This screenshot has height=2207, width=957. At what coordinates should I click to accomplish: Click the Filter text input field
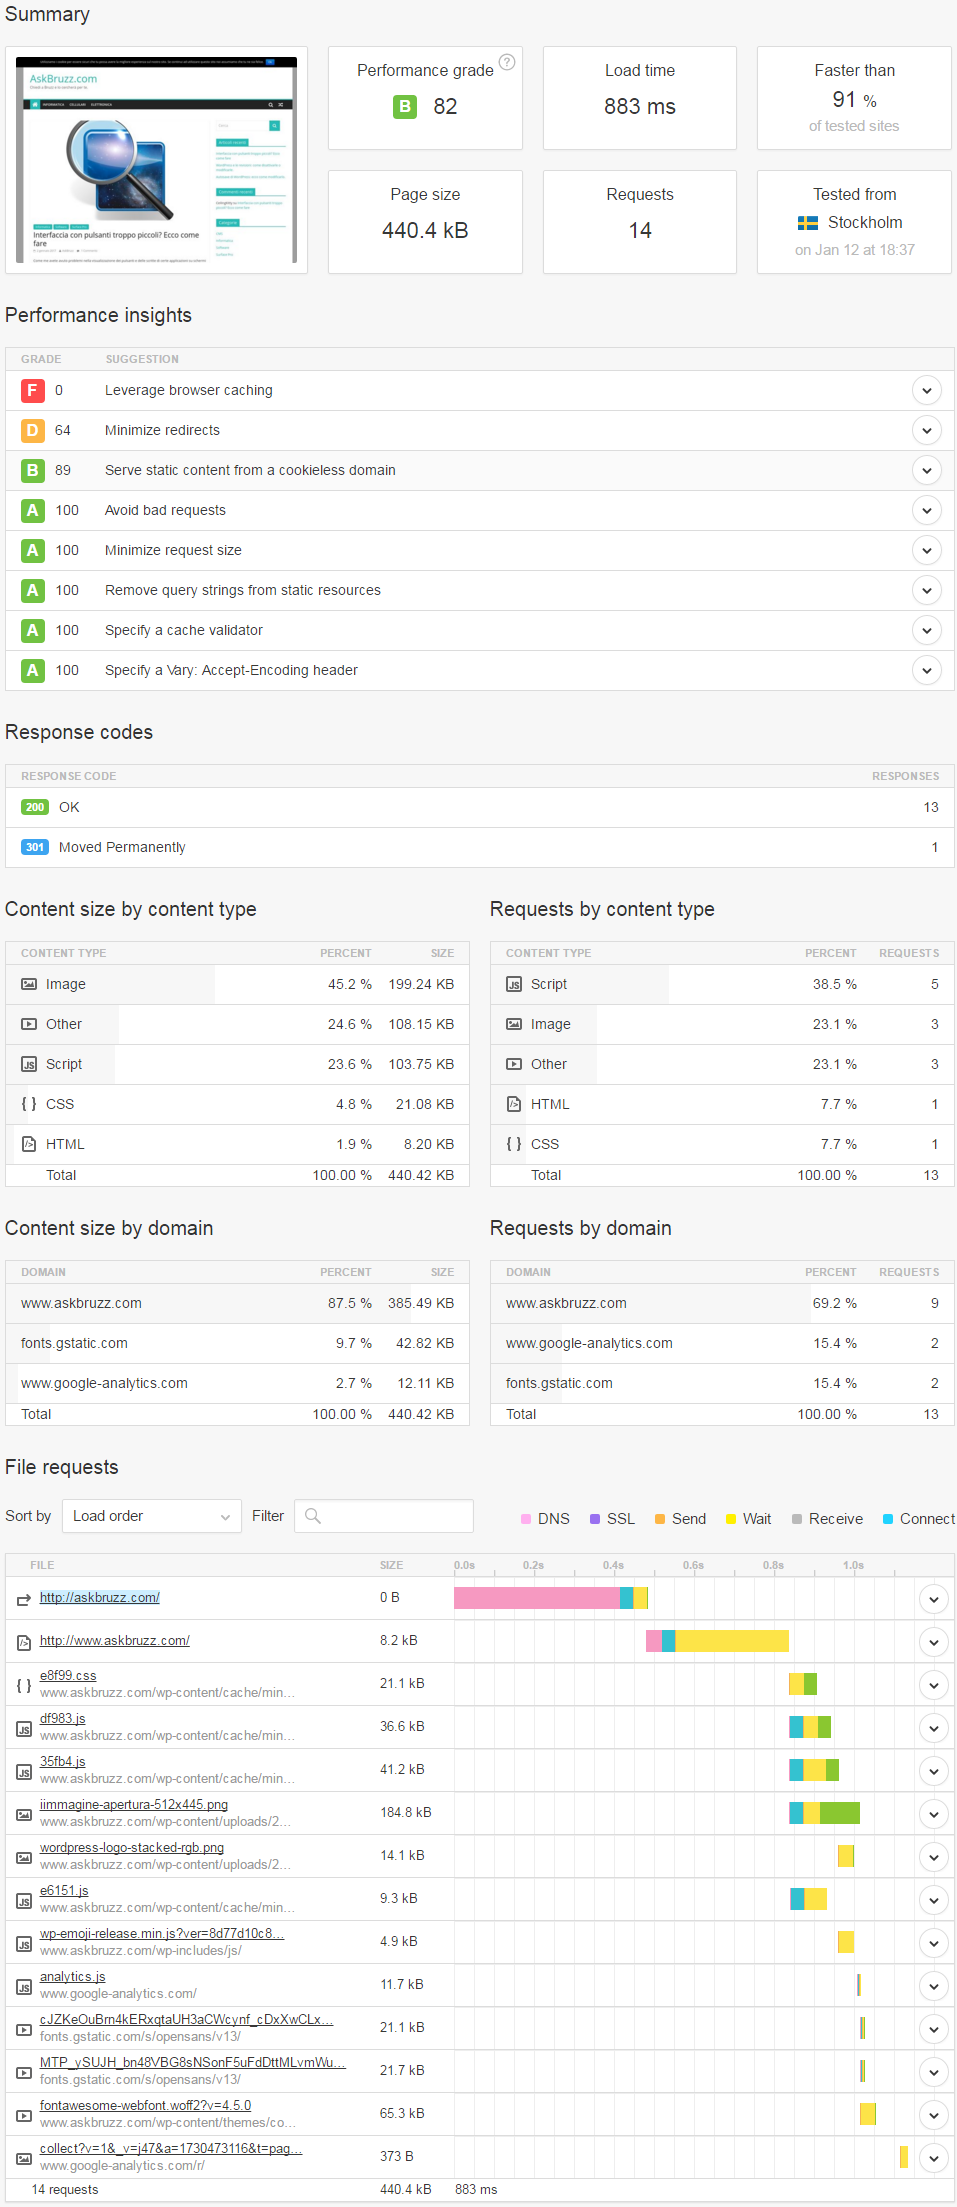point(384,1516)
